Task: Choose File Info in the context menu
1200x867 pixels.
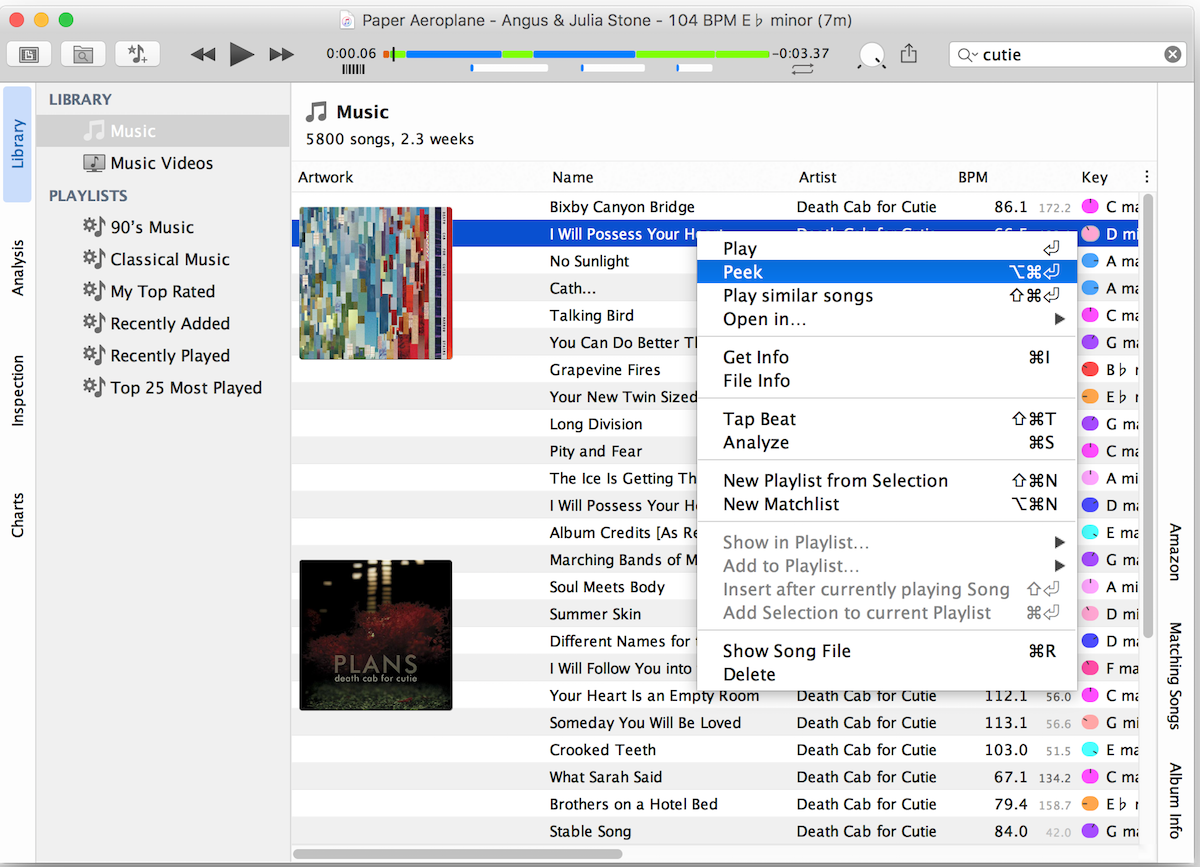Action: point(887,381)
